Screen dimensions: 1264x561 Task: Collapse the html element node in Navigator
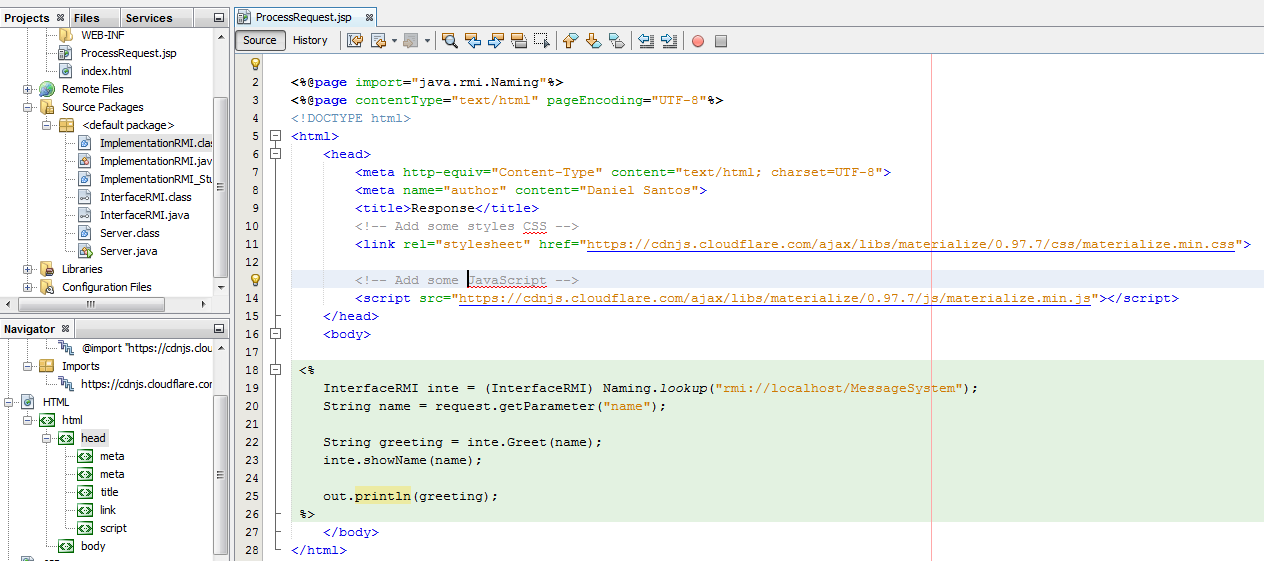point(27,420)
